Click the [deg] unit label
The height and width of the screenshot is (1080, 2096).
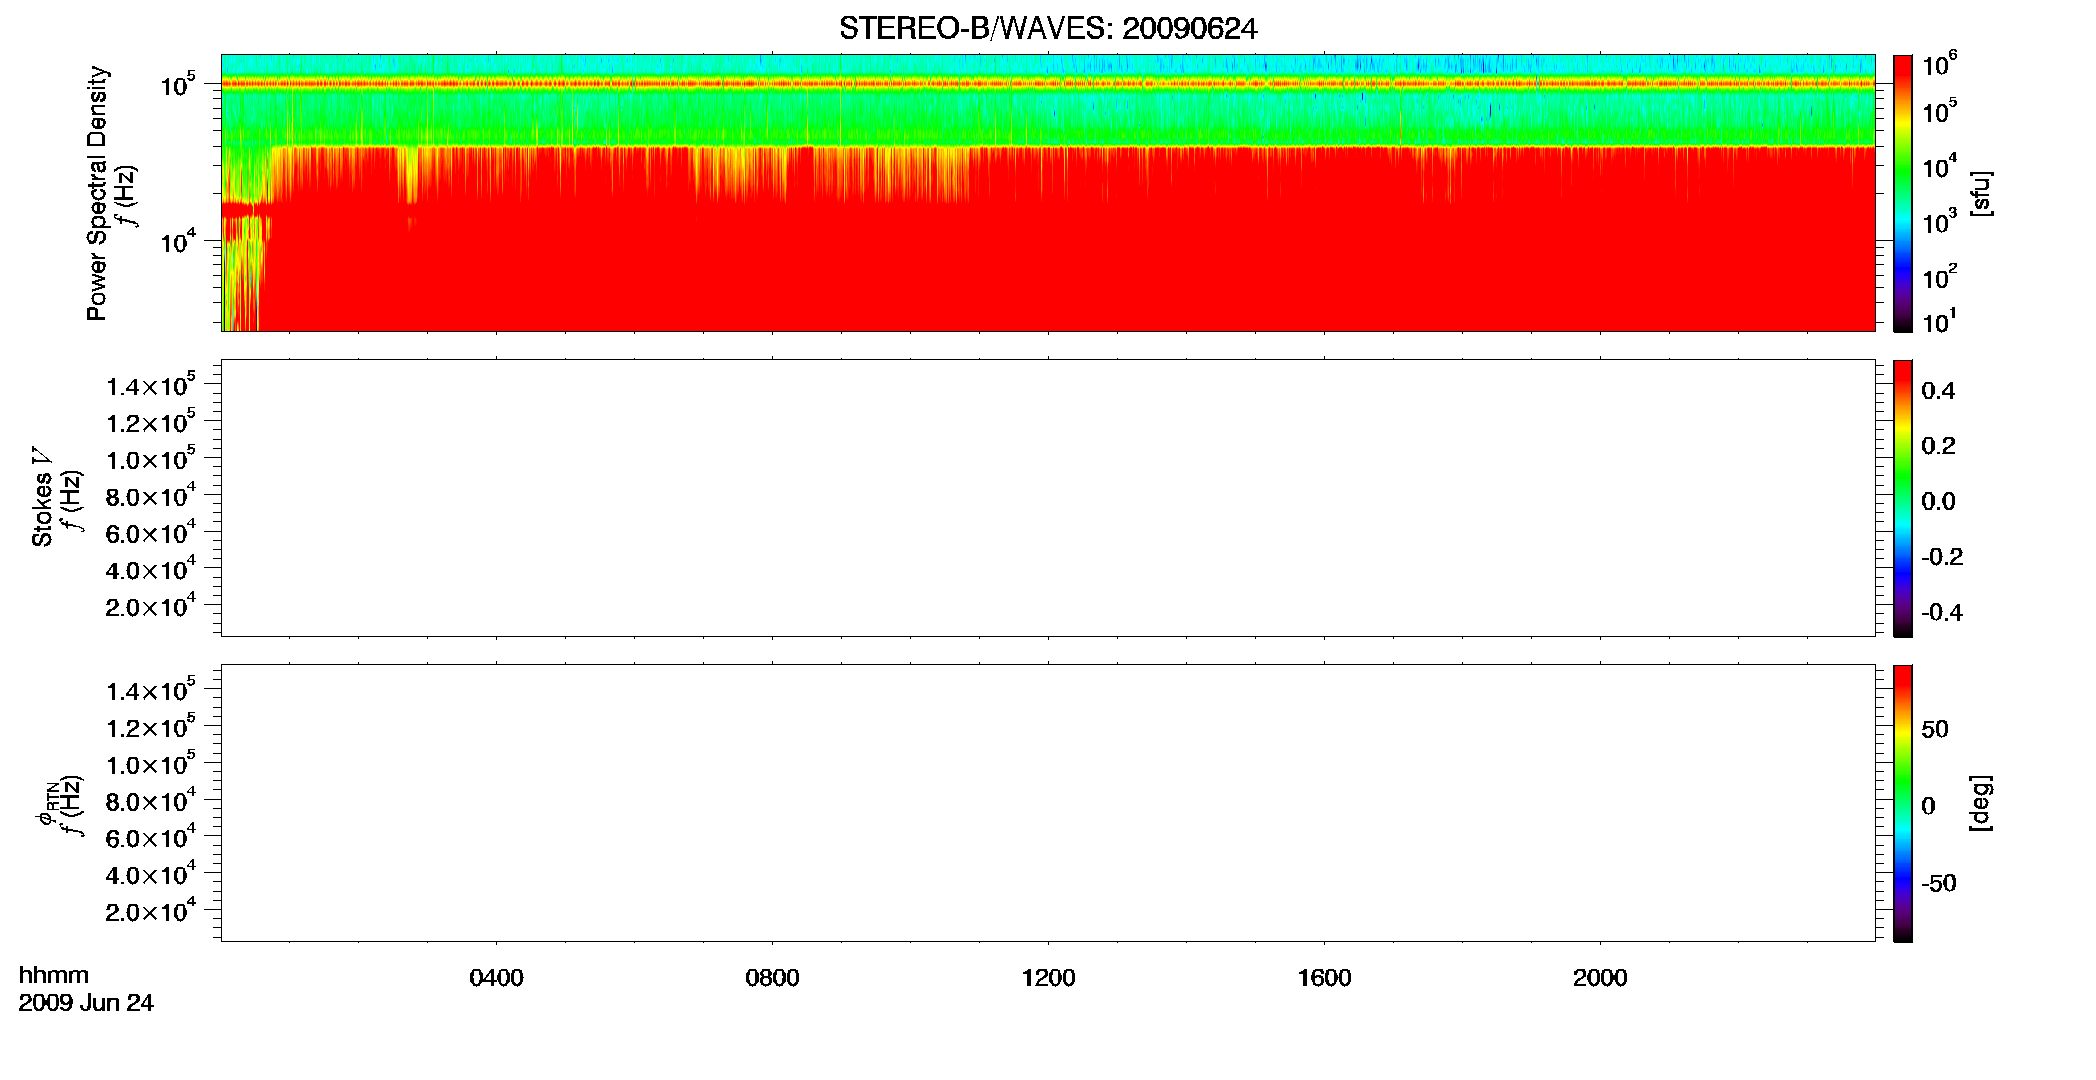[x=1981, y=803]
